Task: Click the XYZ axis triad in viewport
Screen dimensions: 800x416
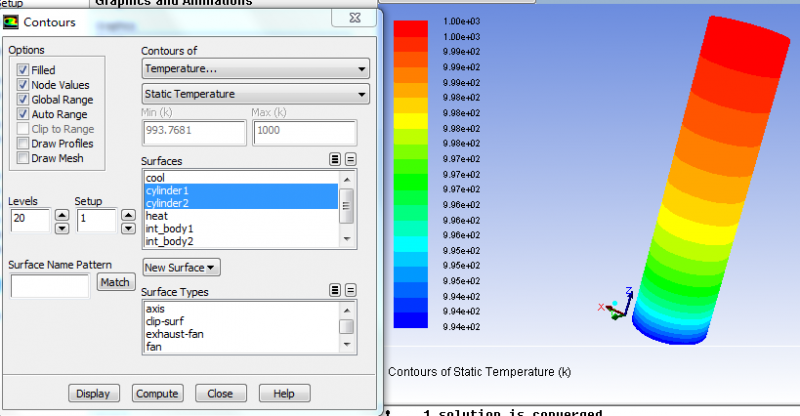Action: pos(616,304)
